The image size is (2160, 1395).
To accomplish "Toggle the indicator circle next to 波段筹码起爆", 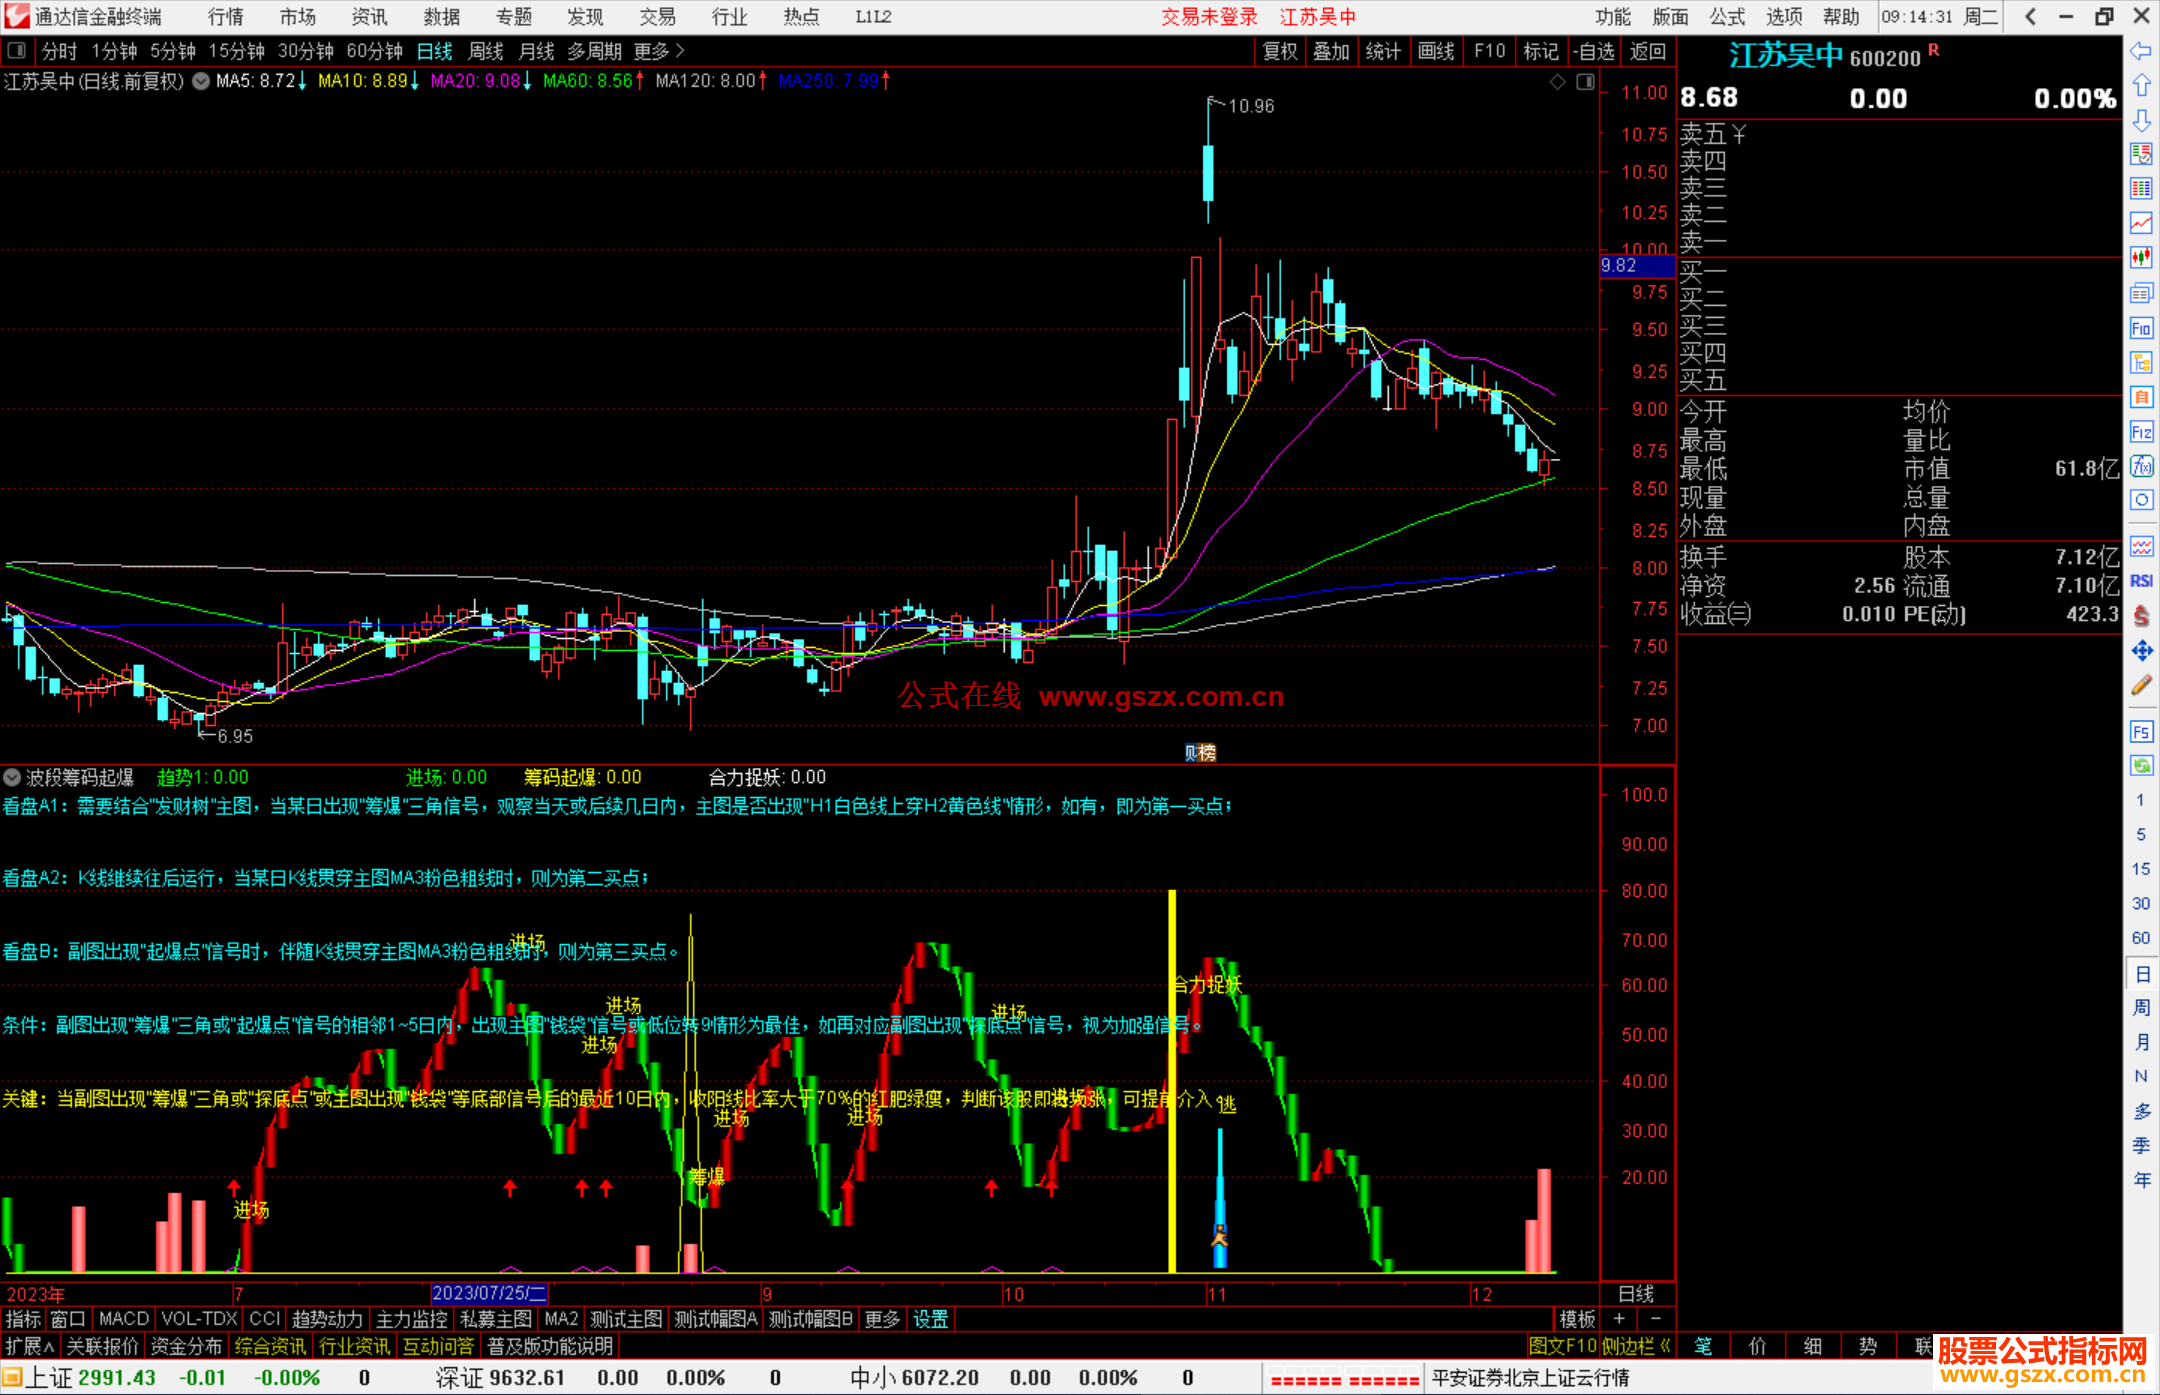I will [x=12, y=777].
